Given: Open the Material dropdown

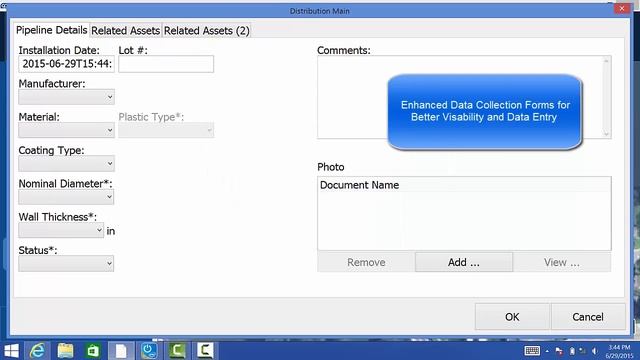Looking at the screenshot, I should (x=66, y=131).
